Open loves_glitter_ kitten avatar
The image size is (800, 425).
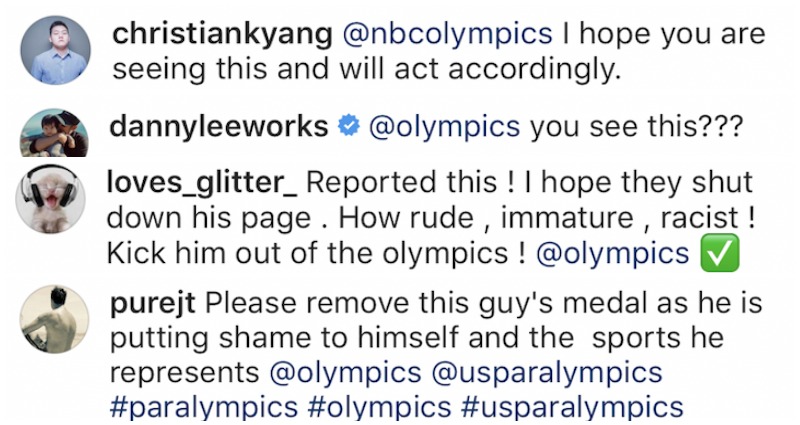pos(51,199)
